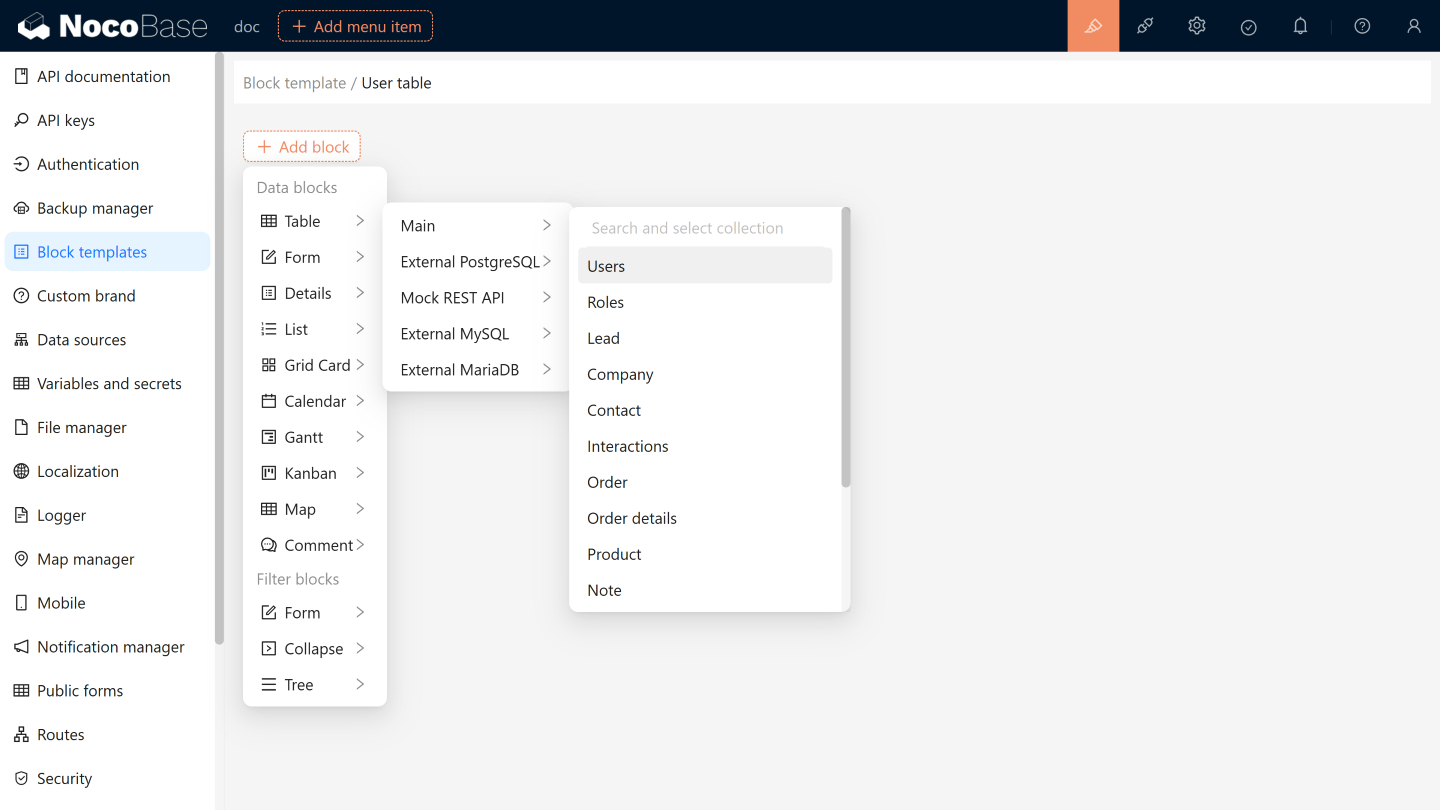The image size is (1440, 810).
Task: Open the user profile icon
Action: pyautogui.click(x=1413, y=26)
